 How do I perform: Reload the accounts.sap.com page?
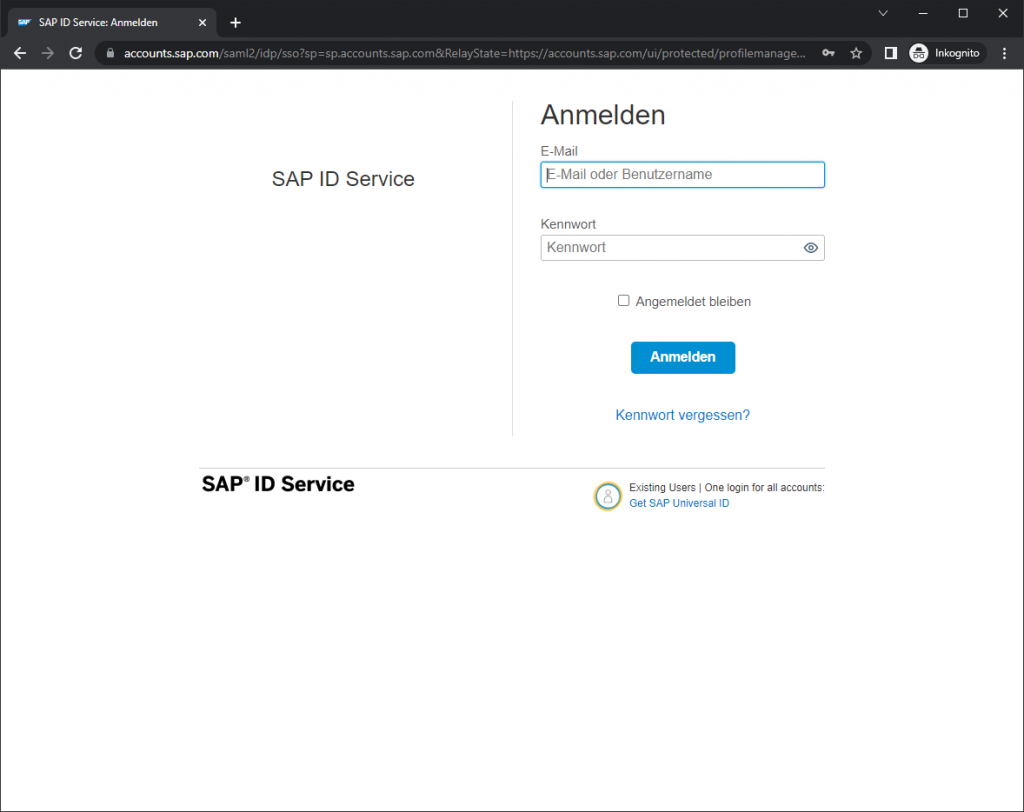coord(75,53)
